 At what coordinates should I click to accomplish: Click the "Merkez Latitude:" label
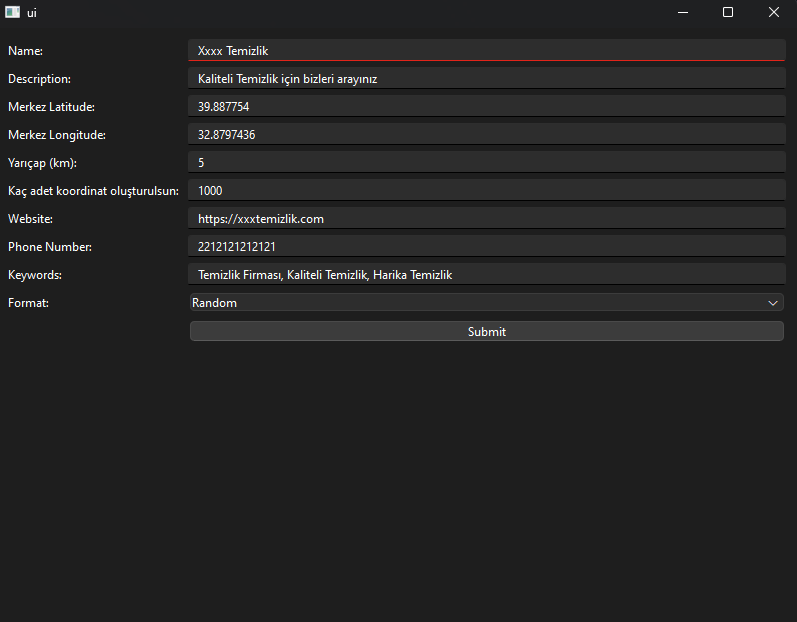(x=51, y=107)
